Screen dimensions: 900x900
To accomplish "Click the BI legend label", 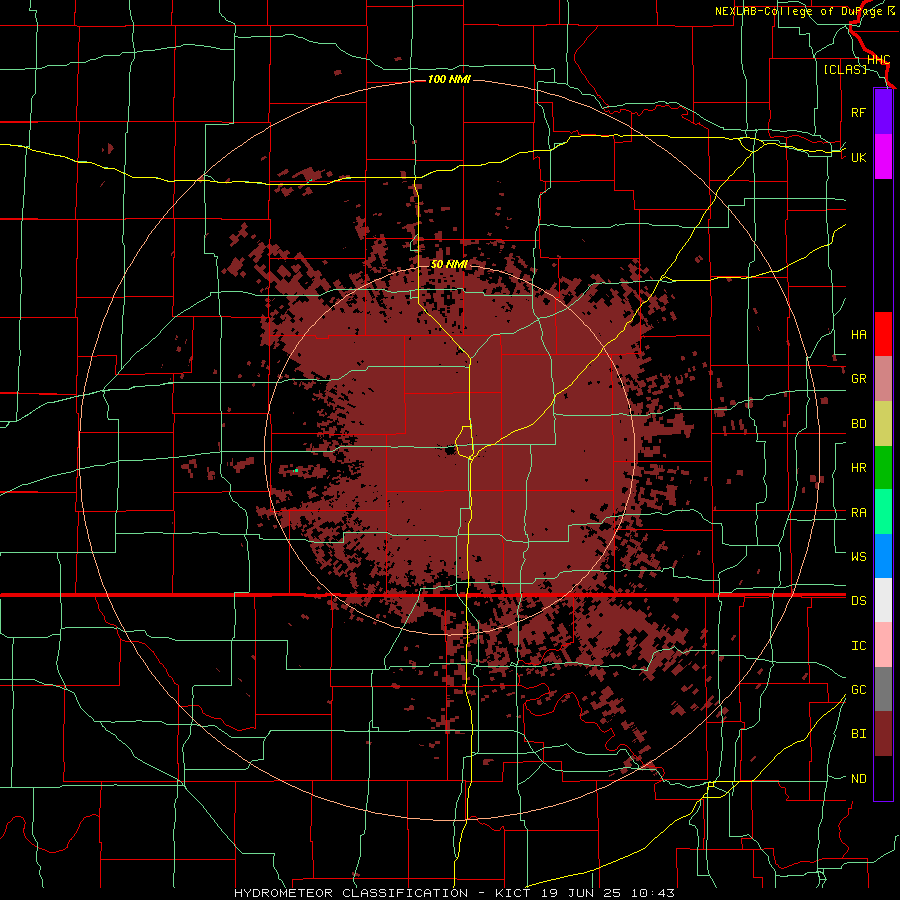I will pyautogui.click(x=858, y=734).
